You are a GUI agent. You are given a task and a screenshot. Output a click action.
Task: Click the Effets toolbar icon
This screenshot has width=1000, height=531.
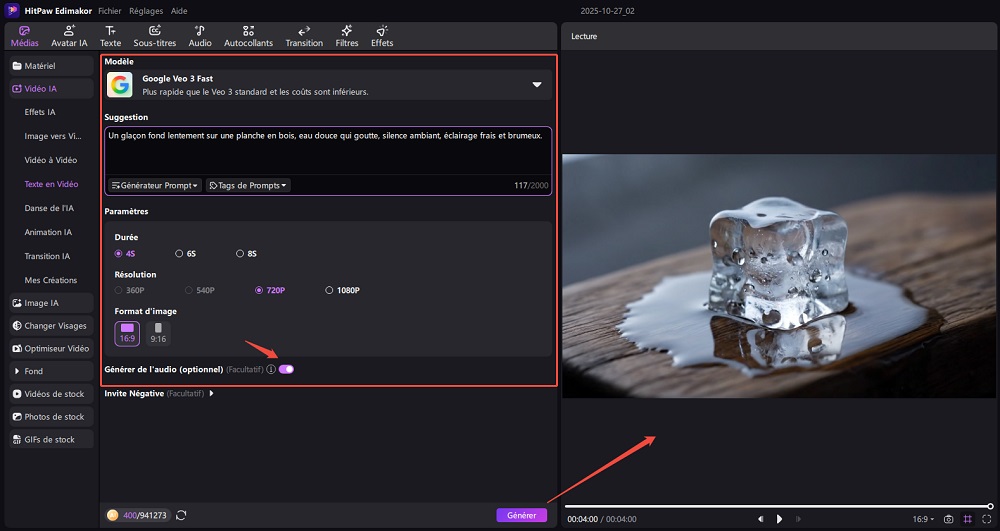point(382,36)
